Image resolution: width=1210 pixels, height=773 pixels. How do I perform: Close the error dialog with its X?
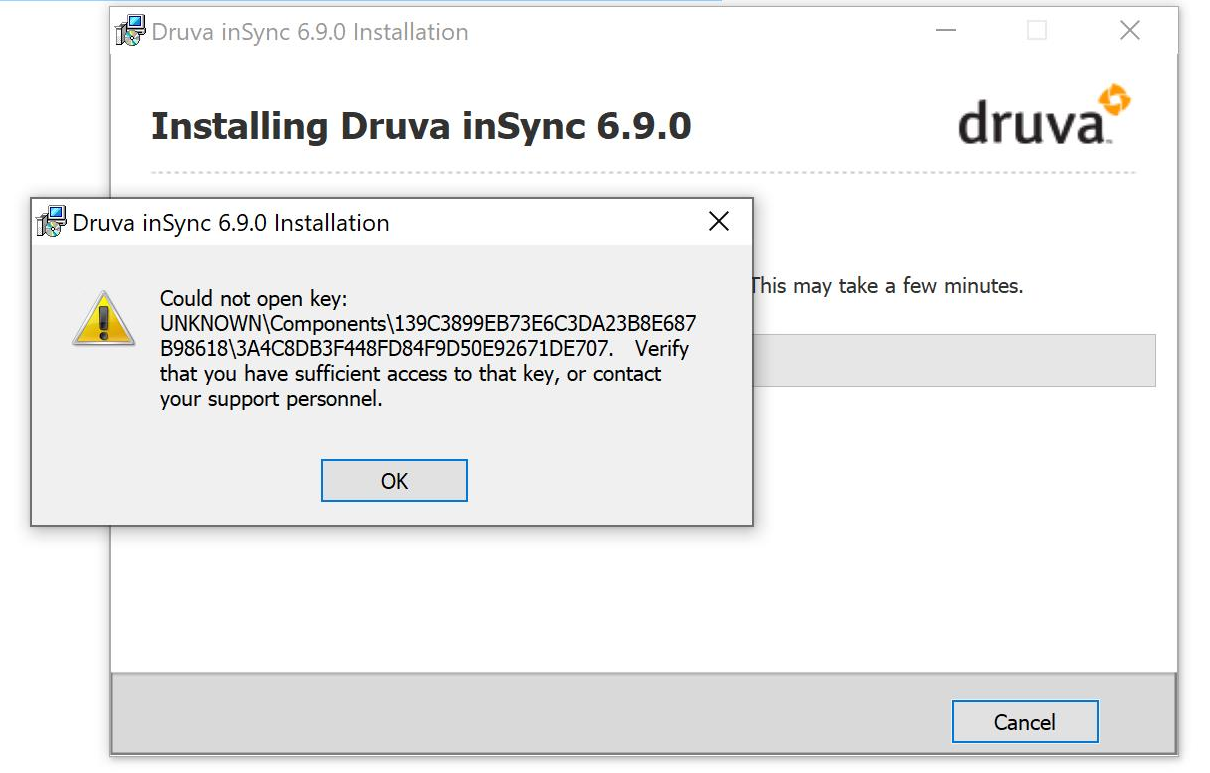point(719,222)
